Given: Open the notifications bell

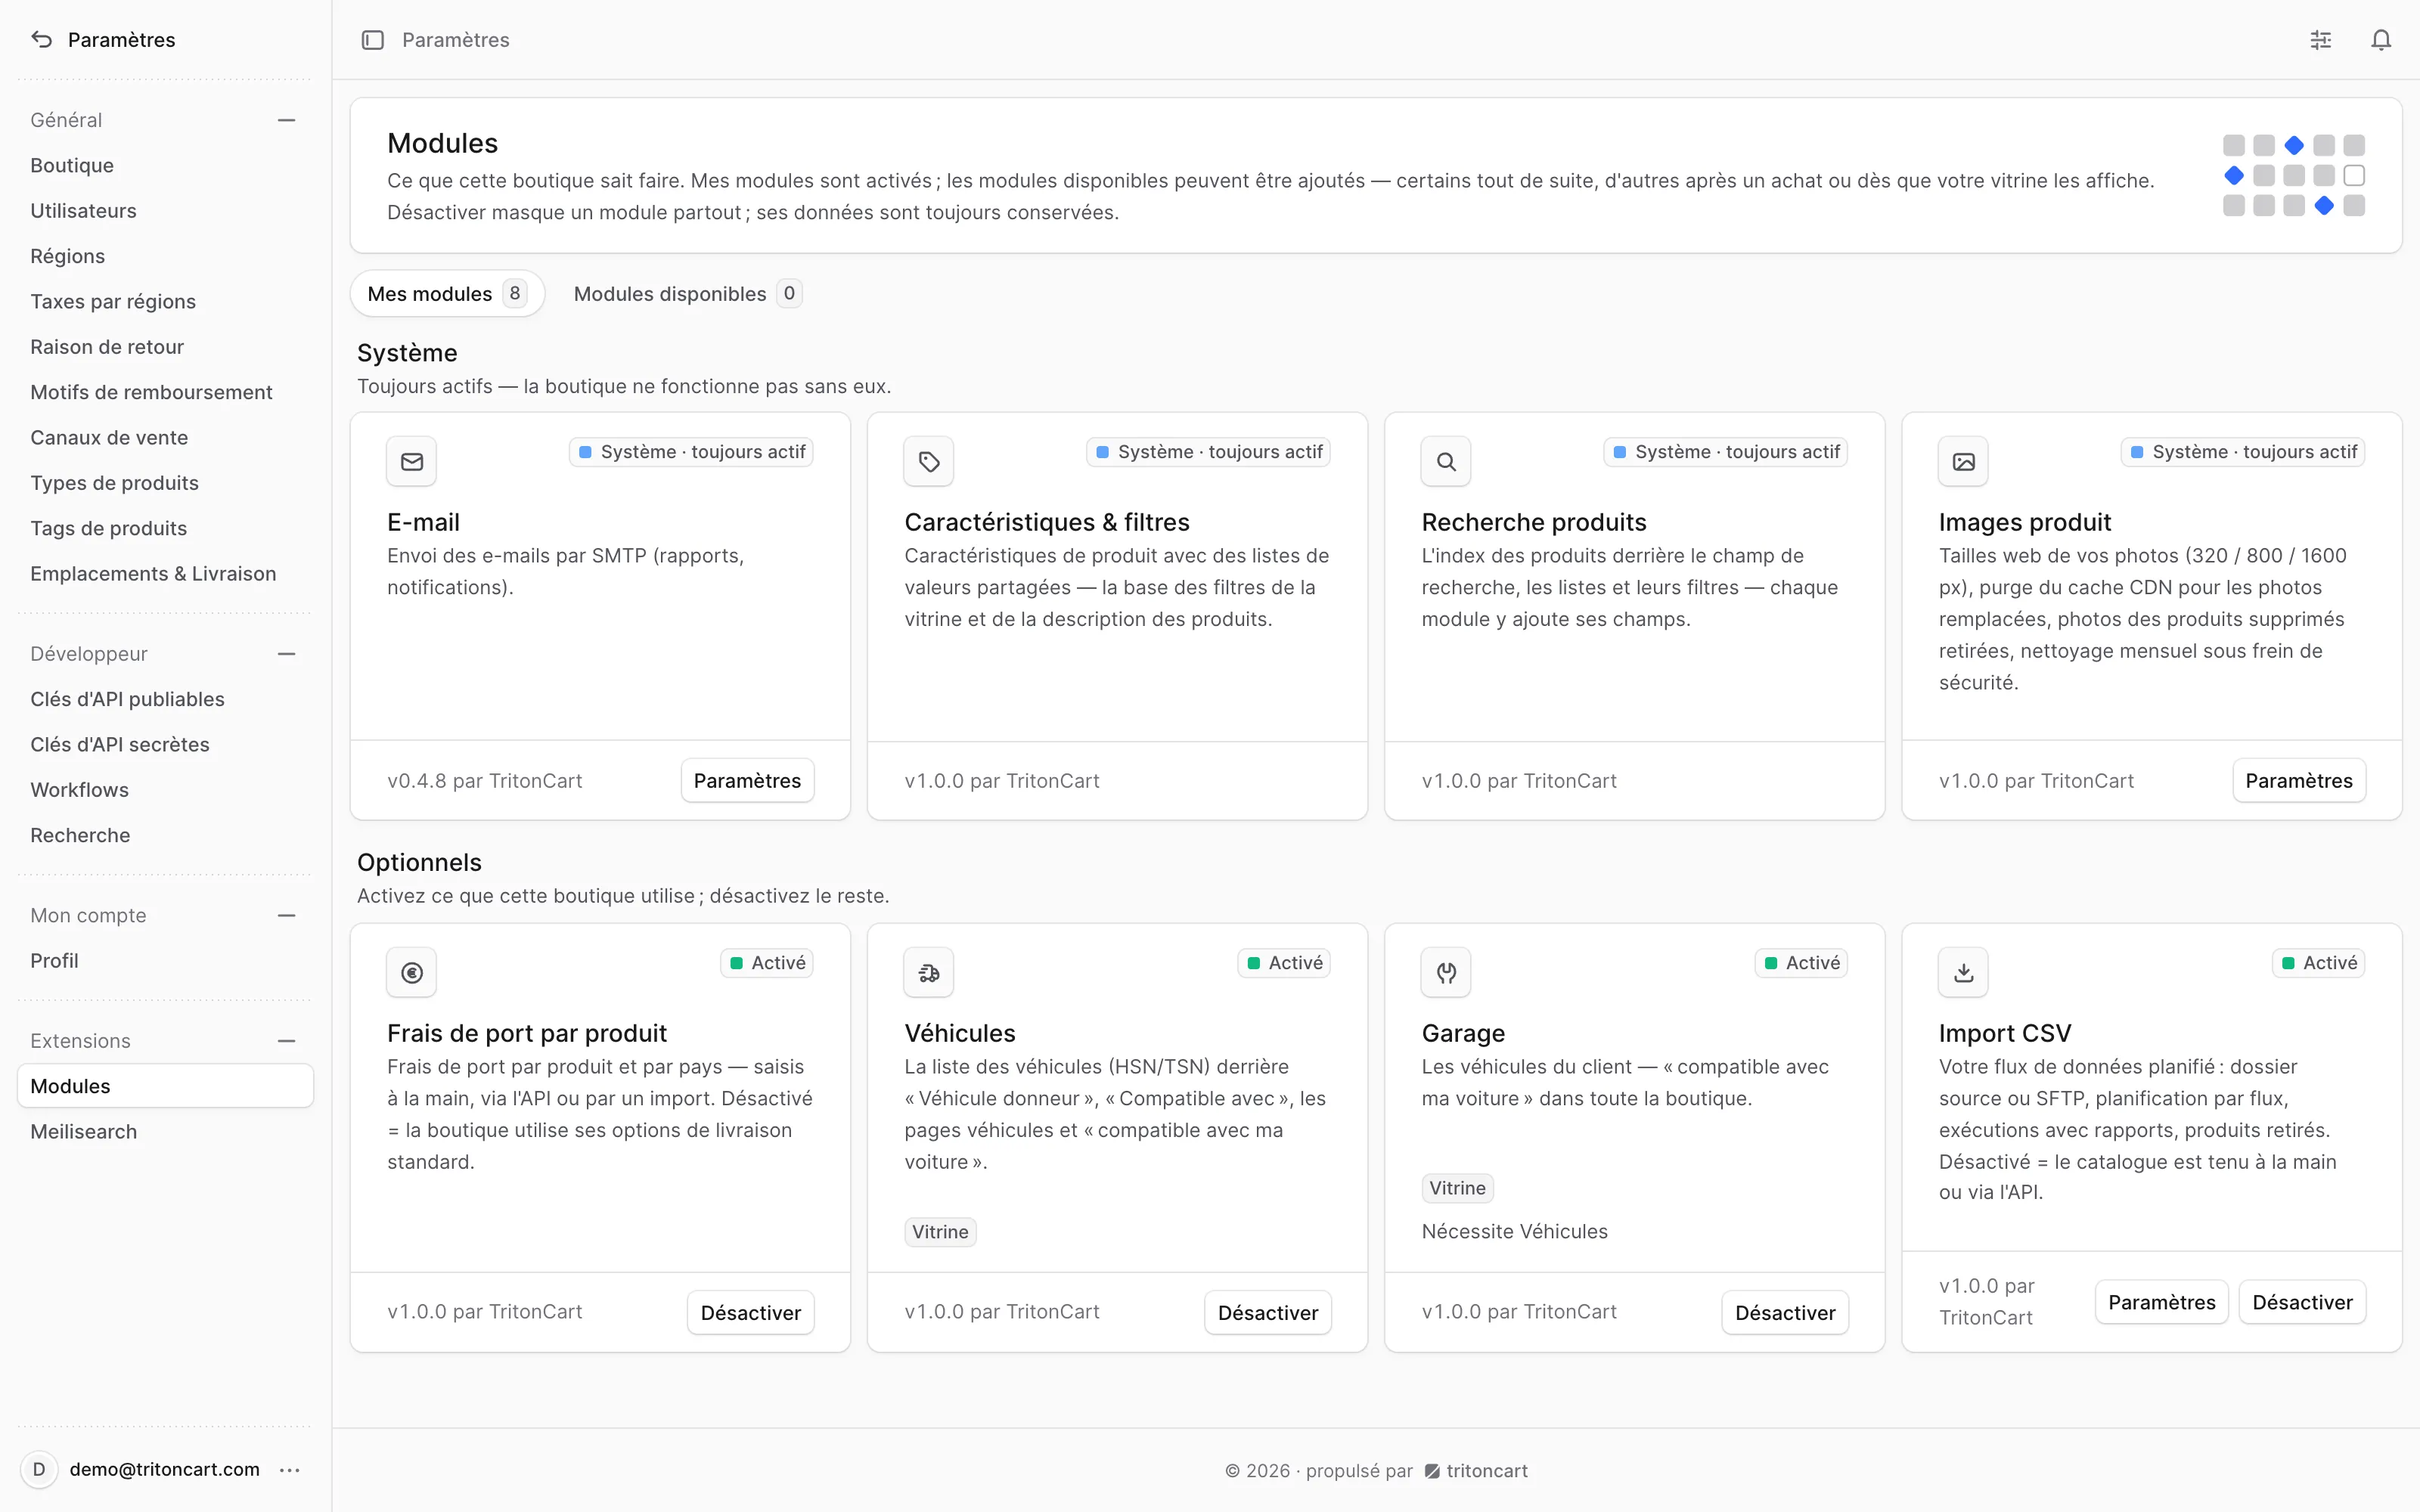Looking at the screenshot, I should click(x=2381, y=40).
